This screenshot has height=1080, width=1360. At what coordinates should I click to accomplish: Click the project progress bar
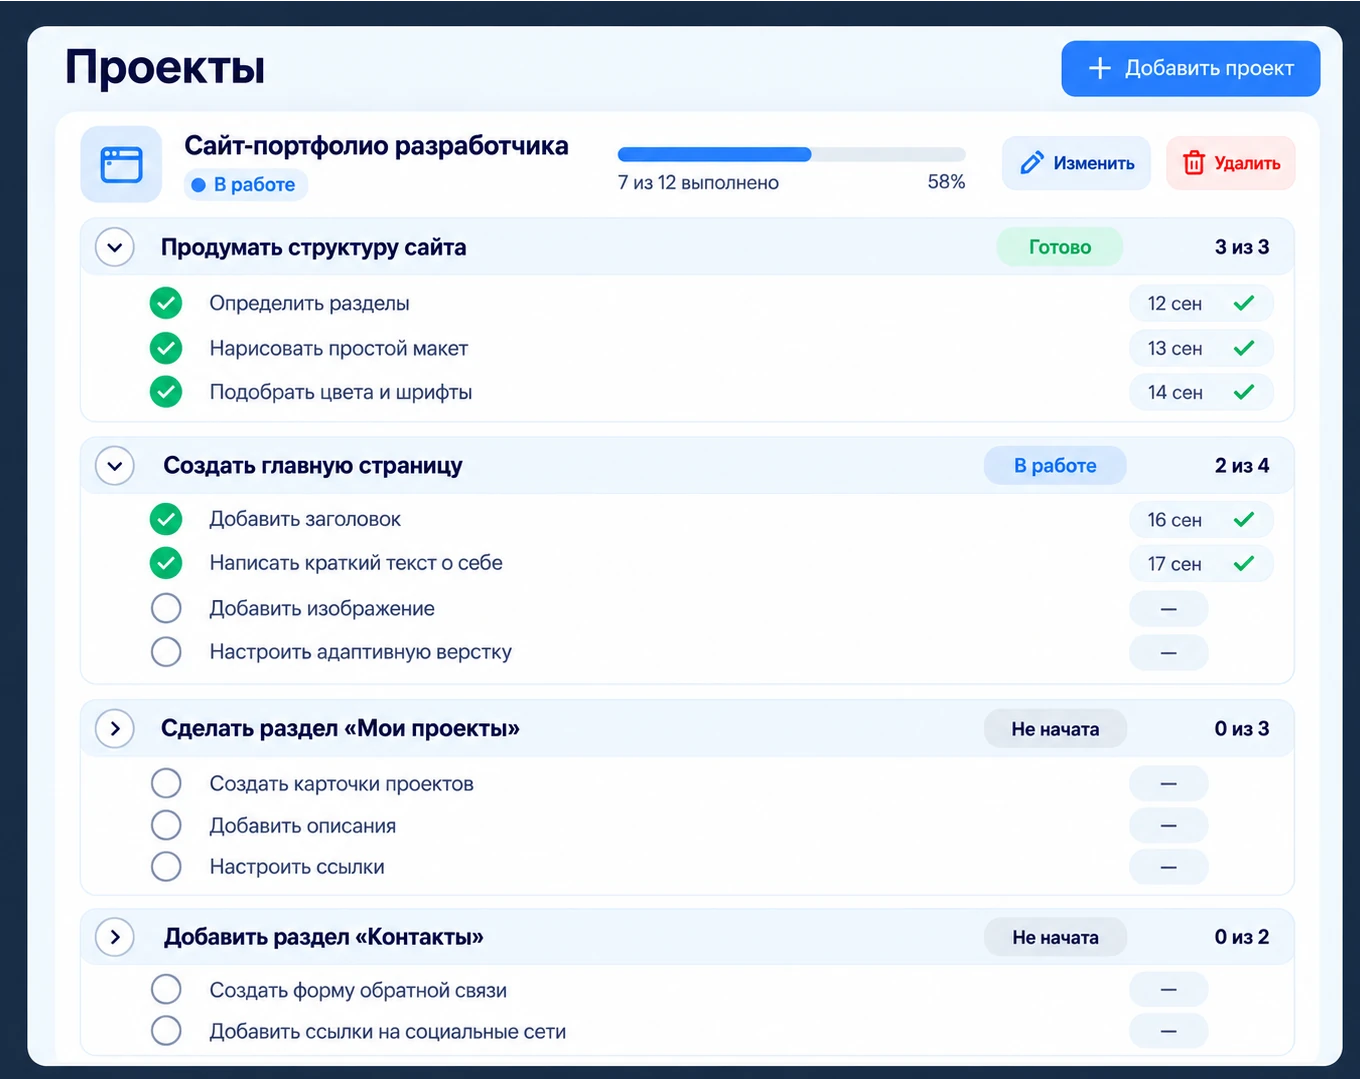tap(792, 154)
